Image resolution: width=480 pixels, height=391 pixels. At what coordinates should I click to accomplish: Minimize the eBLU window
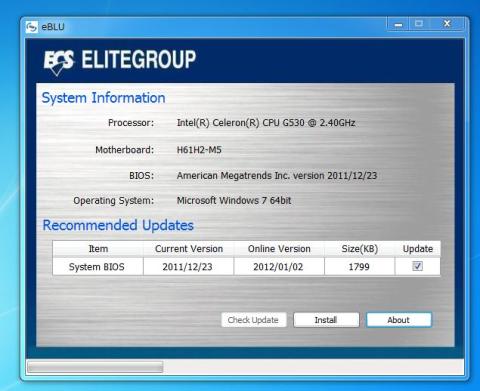pyautogui.click(x=398, y=24)
